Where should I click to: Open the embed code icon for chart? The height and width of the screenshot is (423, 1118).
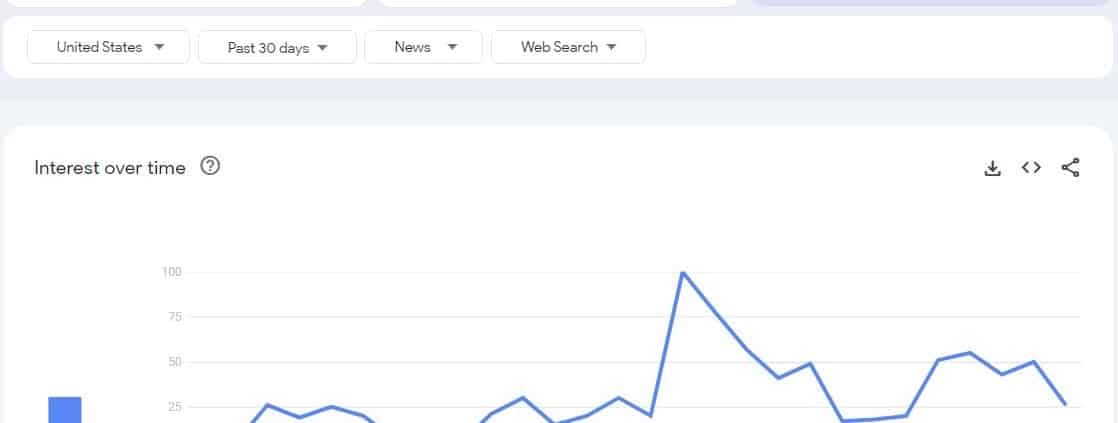pos(1031,168)
